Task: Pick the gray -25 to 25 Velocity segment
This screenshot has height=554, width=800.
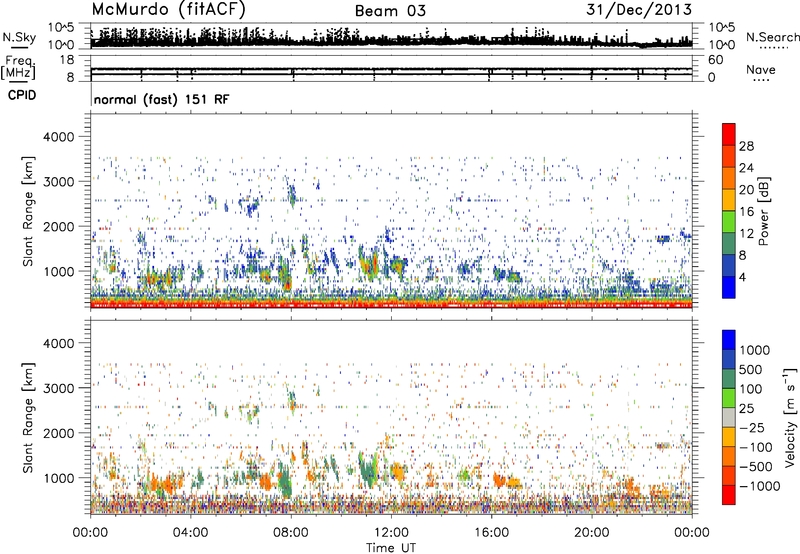Action: point(729,417)
